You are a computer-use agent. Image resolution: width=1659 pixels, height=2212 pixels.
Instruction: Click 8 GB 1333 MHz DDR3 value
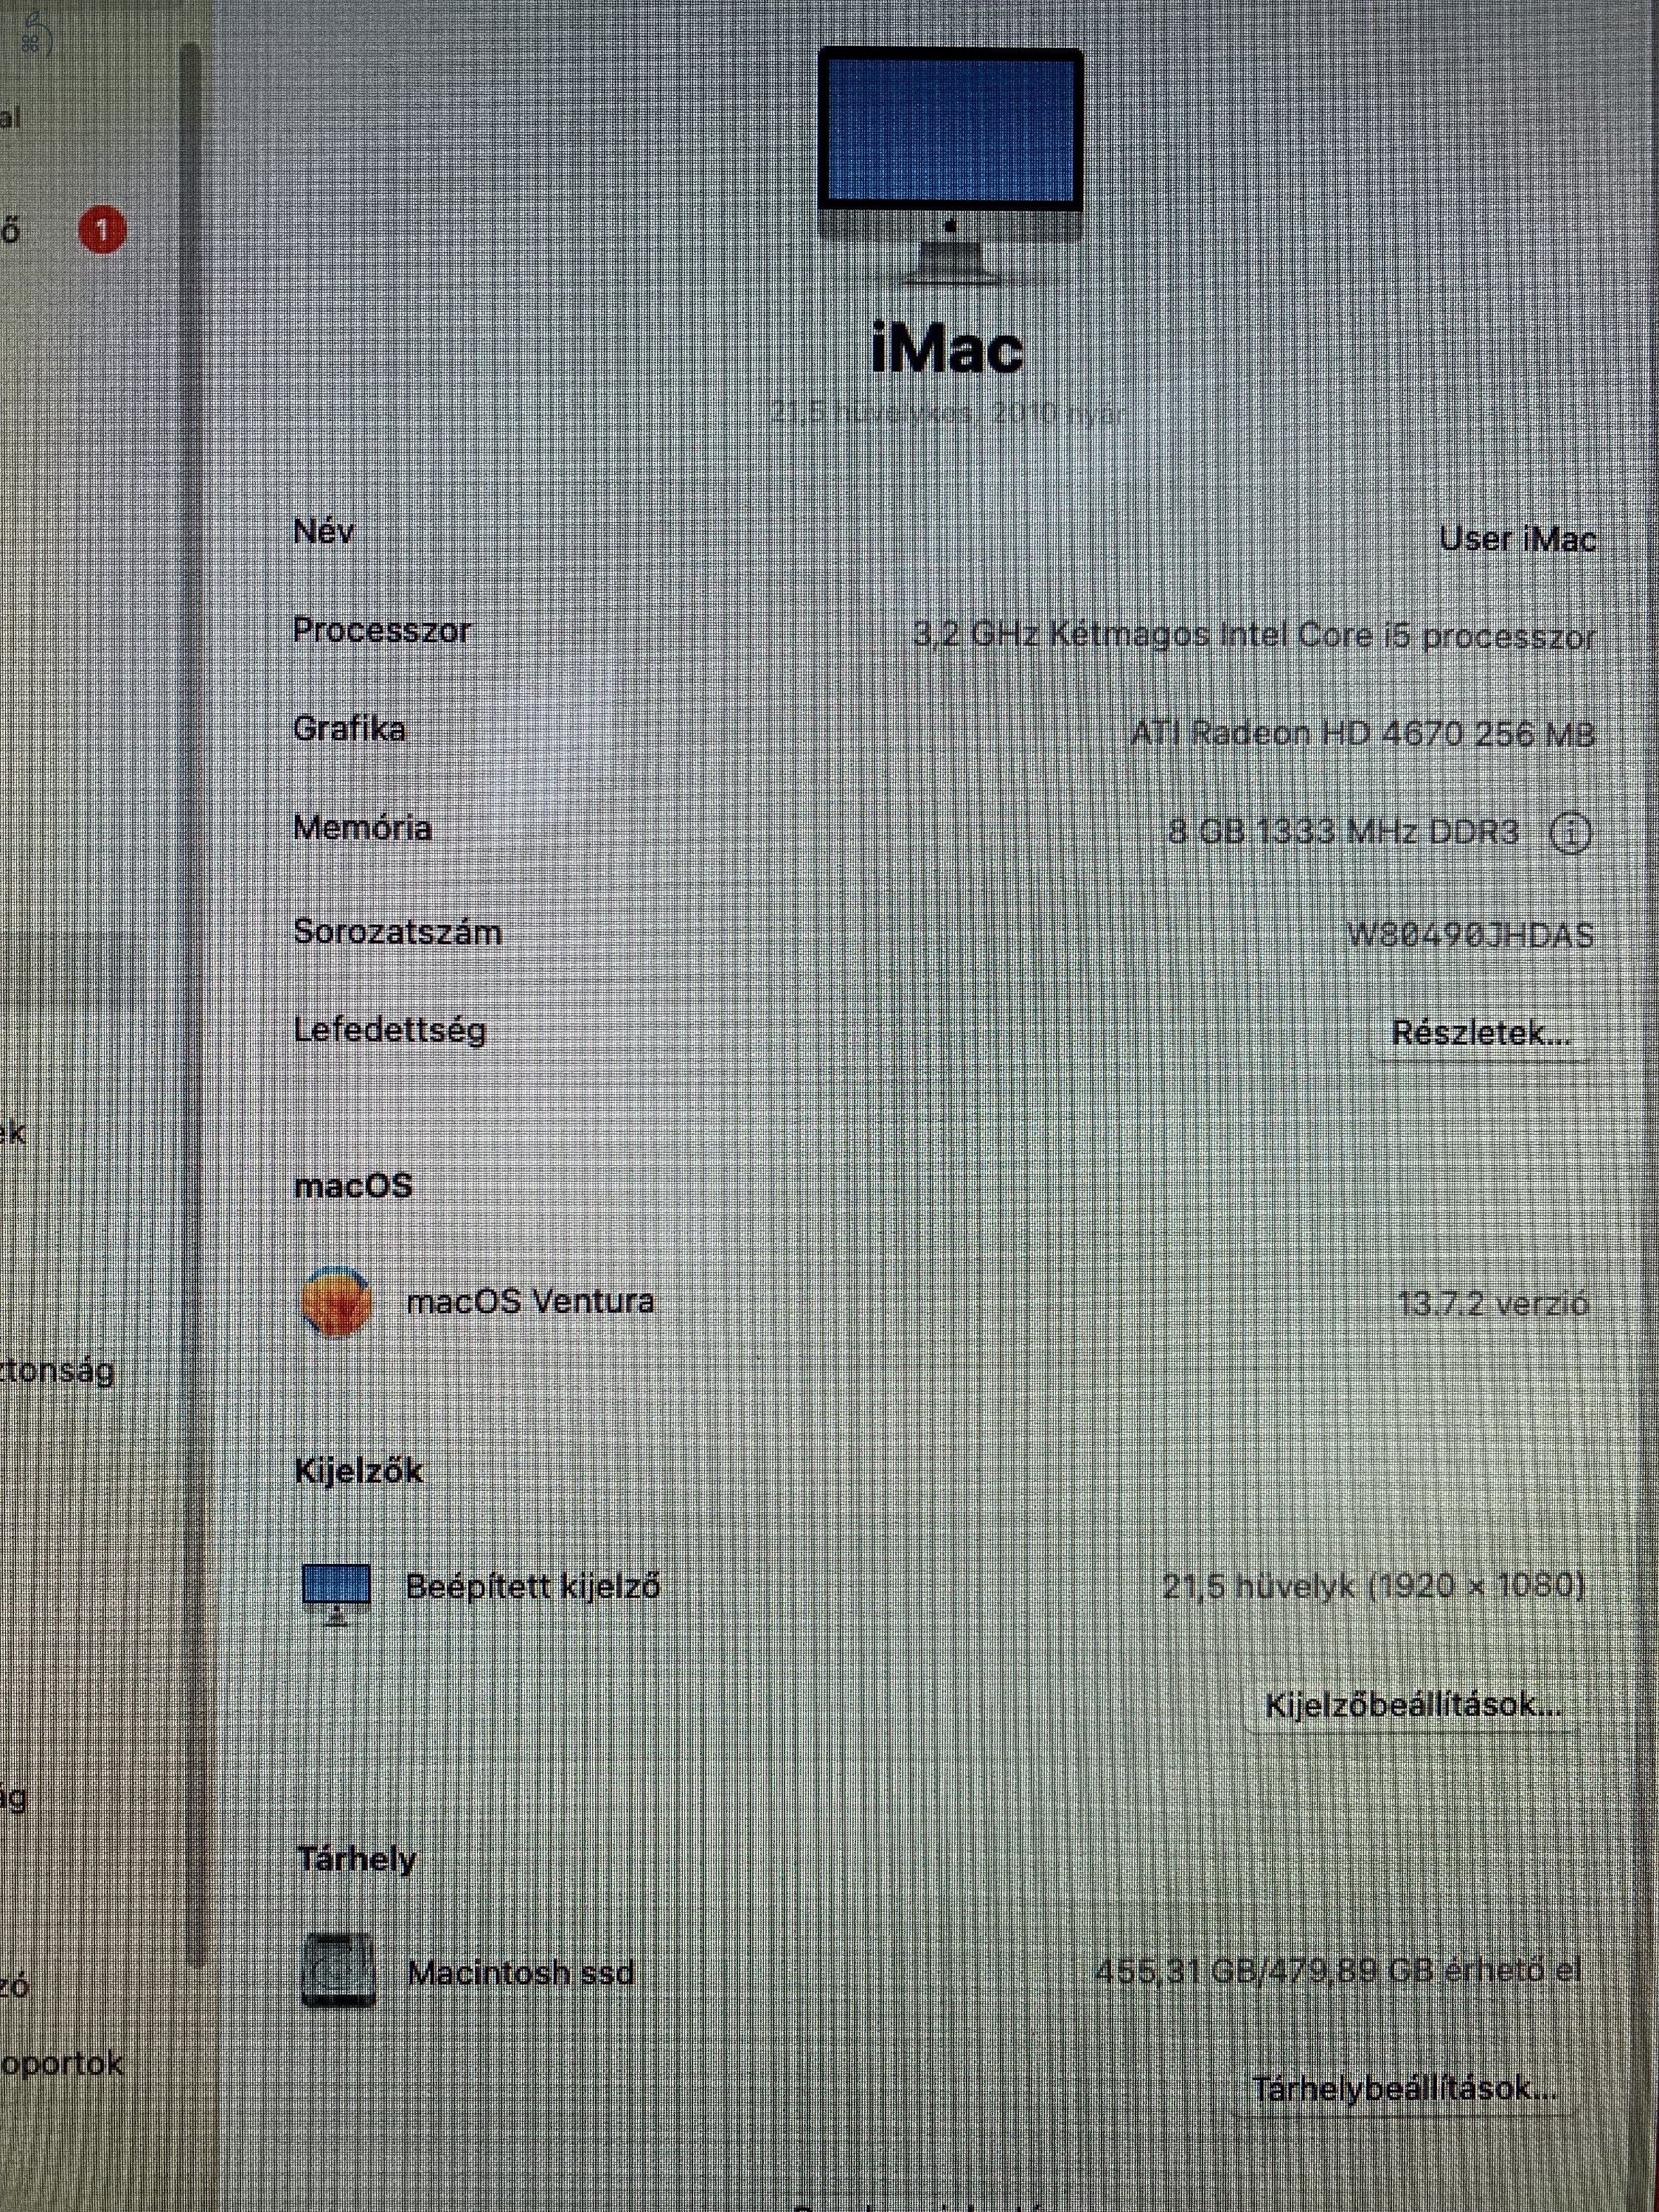point(1343,832)
